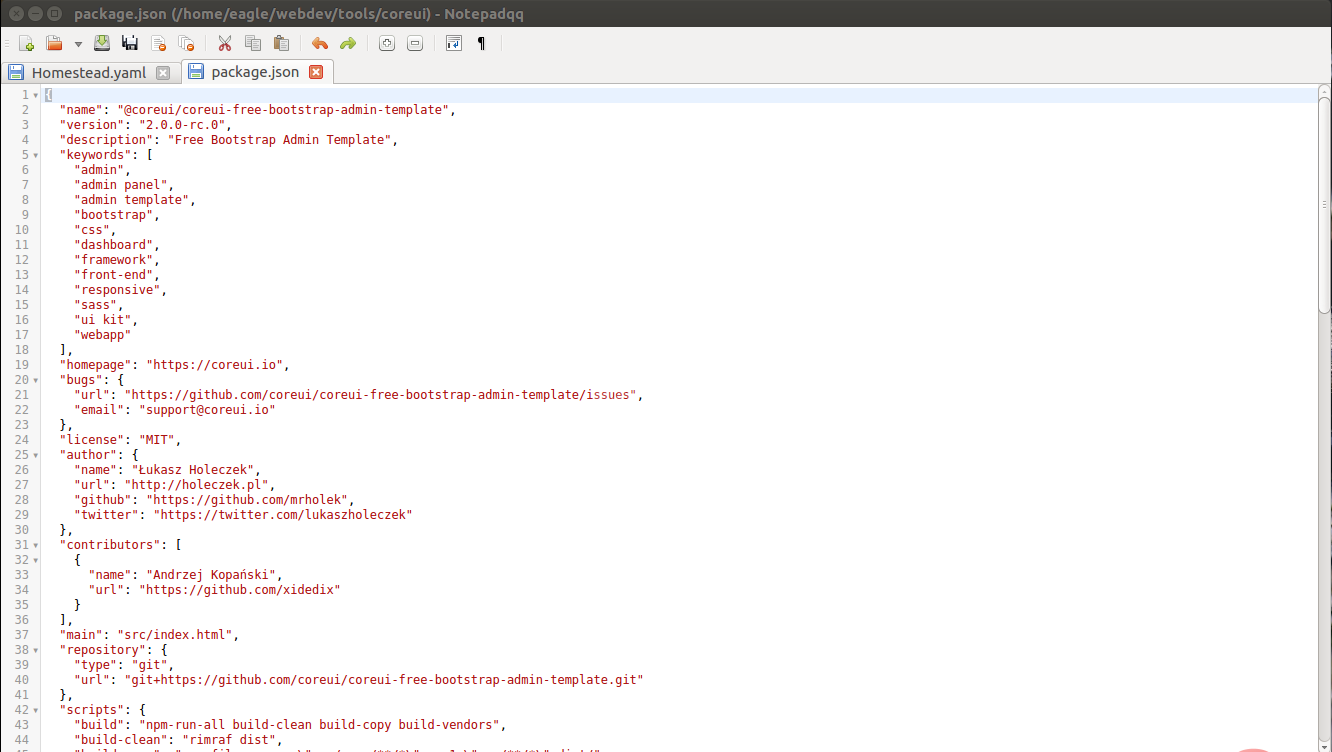The height and width of the screenshot is (752, 1332).
Task: Toggle show all characters pilcrow icon
Action: [481, 44]
